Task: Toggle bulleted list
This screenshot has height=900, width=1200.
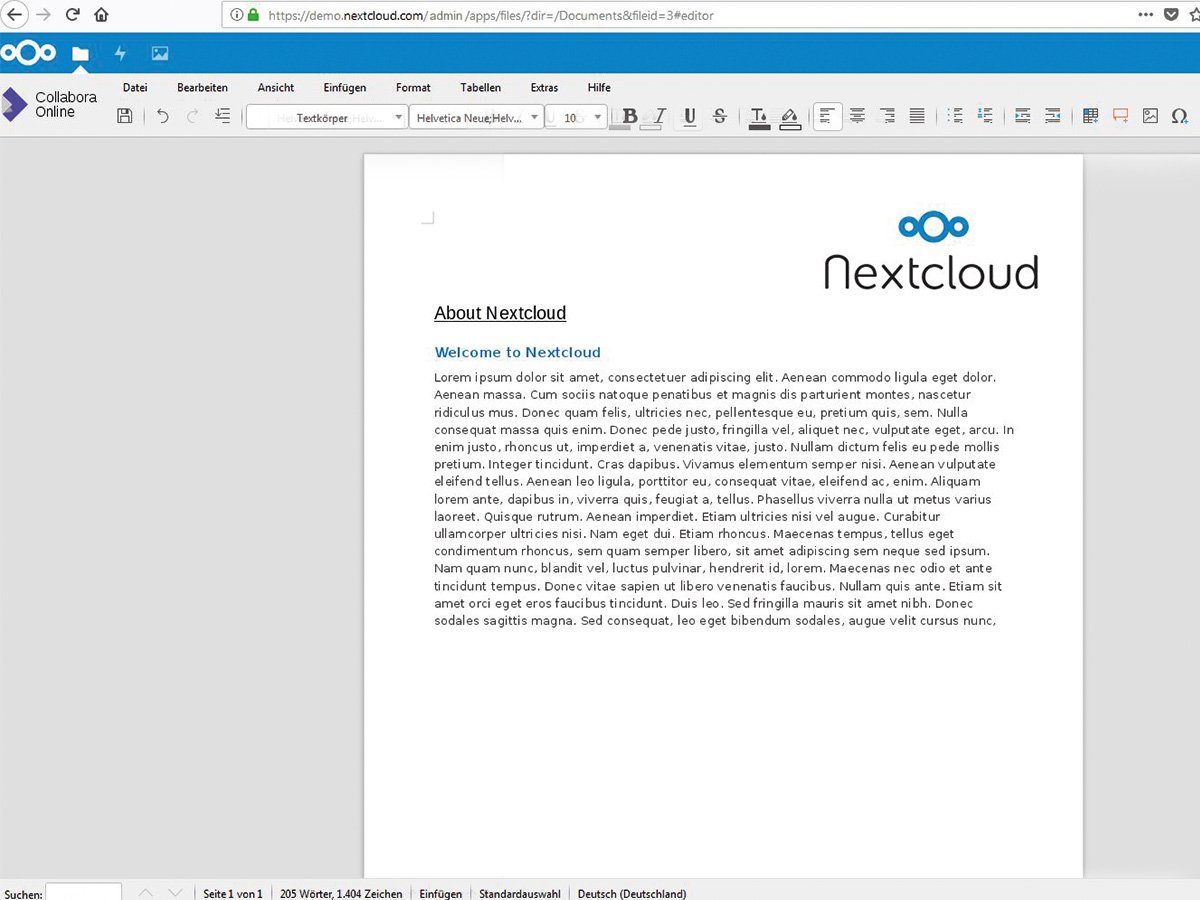Action: pyautogui.click(x=955, y=117)
